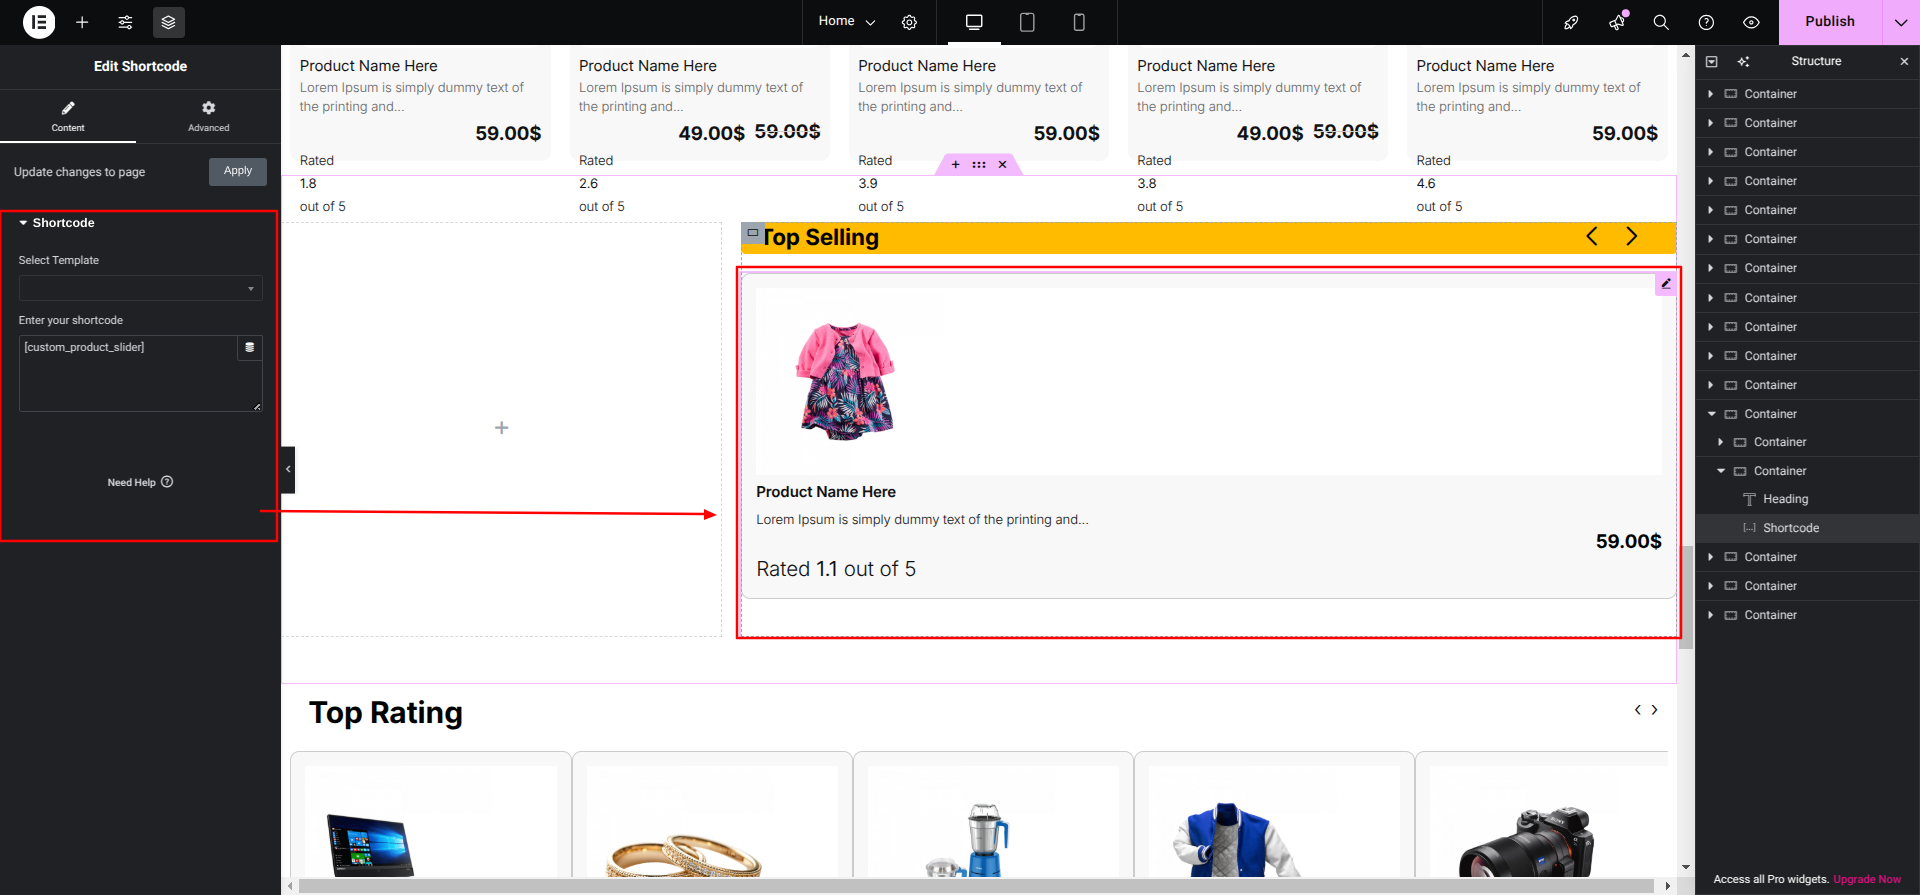This screenshot has width=1920, height=895.
Task: Click the shortcode text area
Action: click(128, 373)
